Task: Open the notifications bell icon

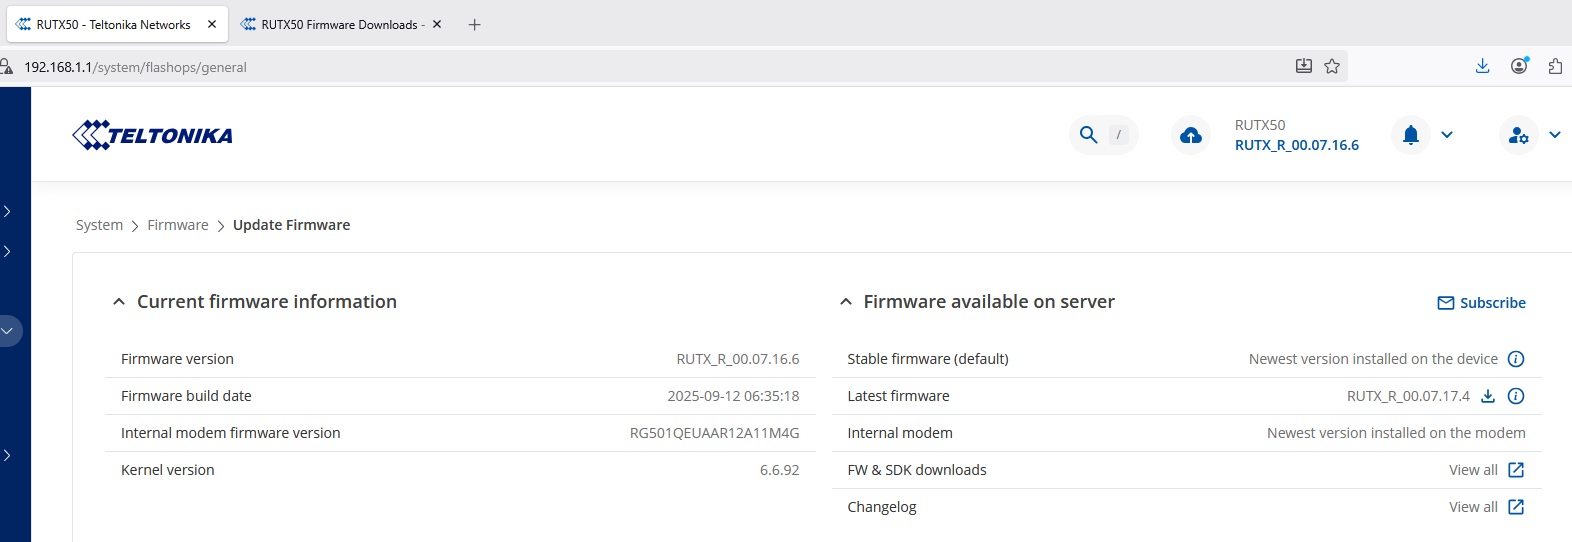Action: pos(1411,135)
